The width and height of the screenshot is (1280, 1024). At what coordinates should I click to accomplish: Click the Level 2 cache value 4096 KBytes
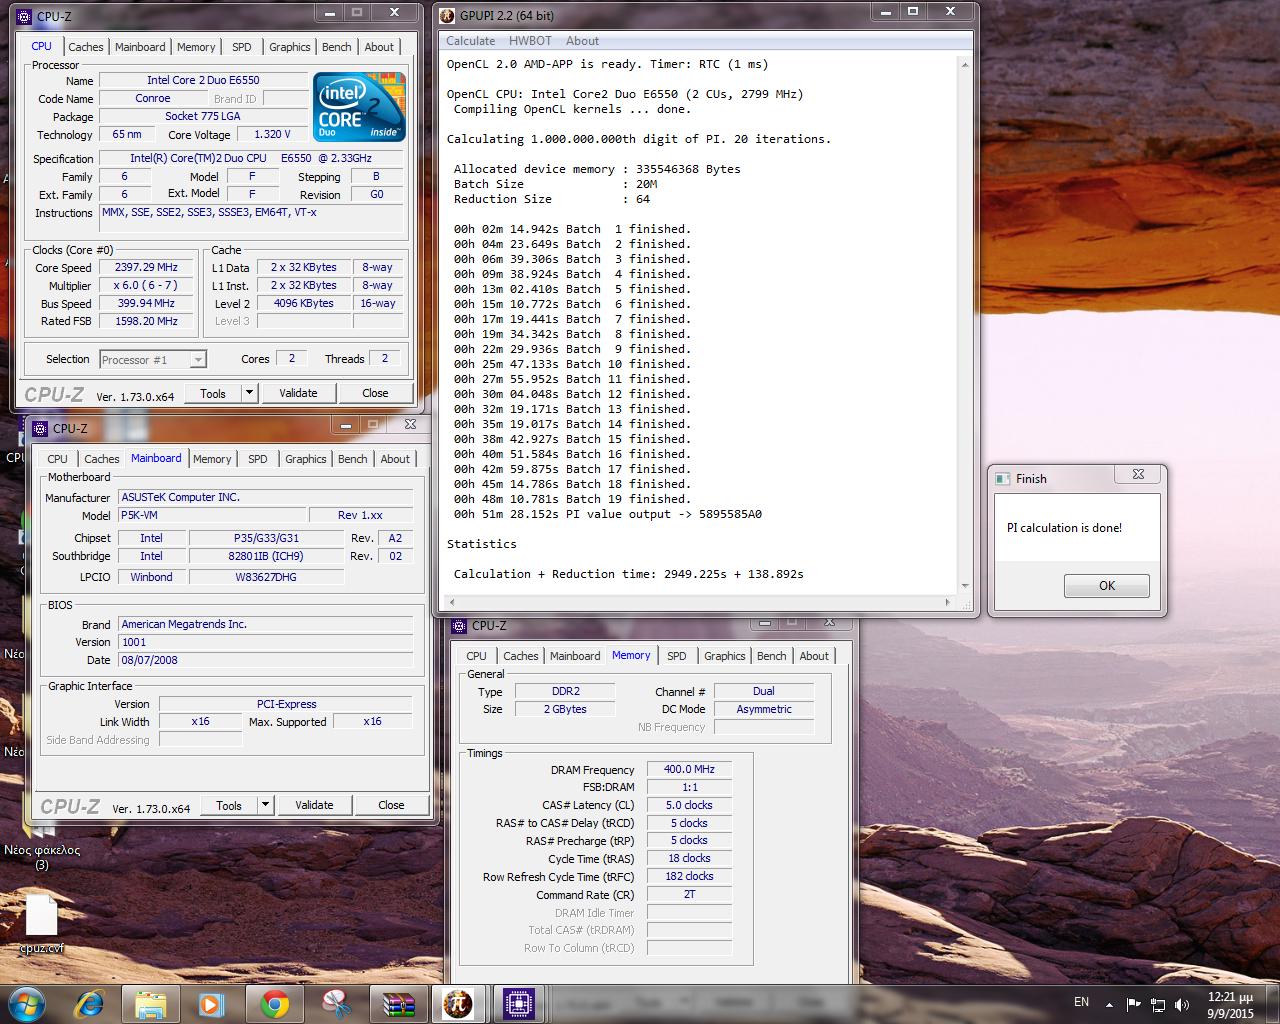tap(303, 303)
